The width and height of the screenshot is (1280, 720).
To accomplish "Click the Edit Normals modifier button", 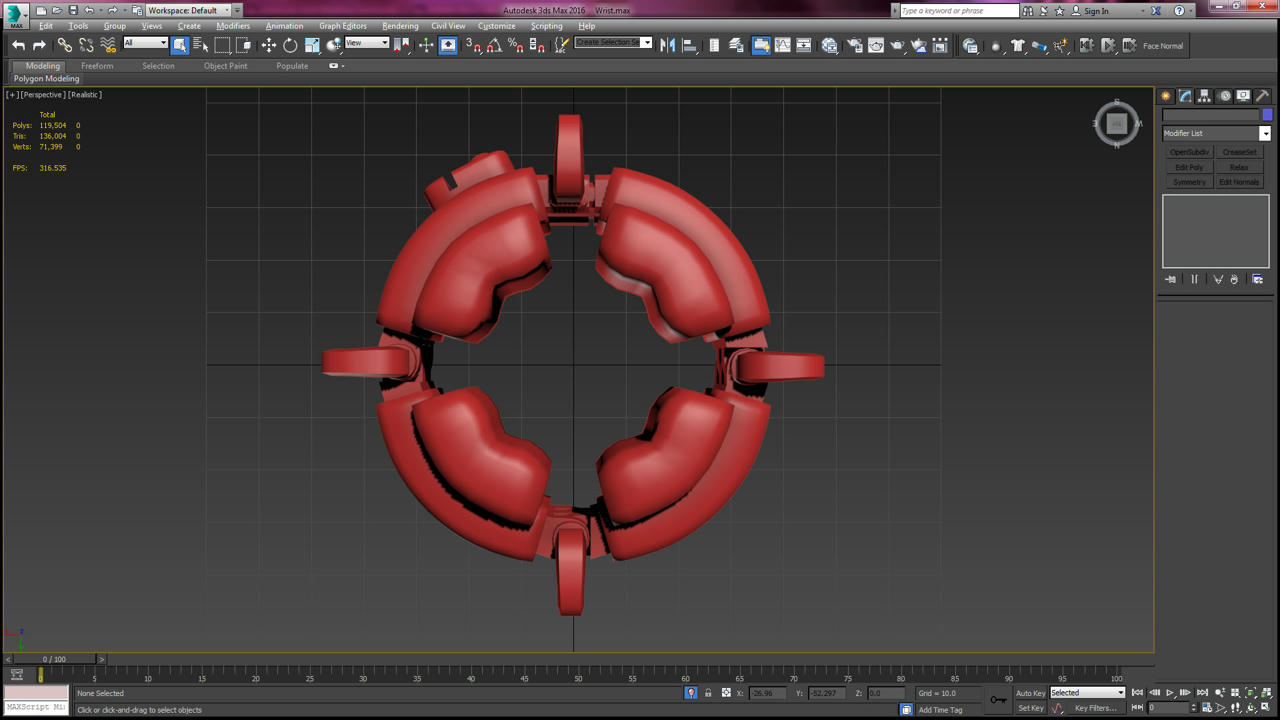I will (1239, 182).
